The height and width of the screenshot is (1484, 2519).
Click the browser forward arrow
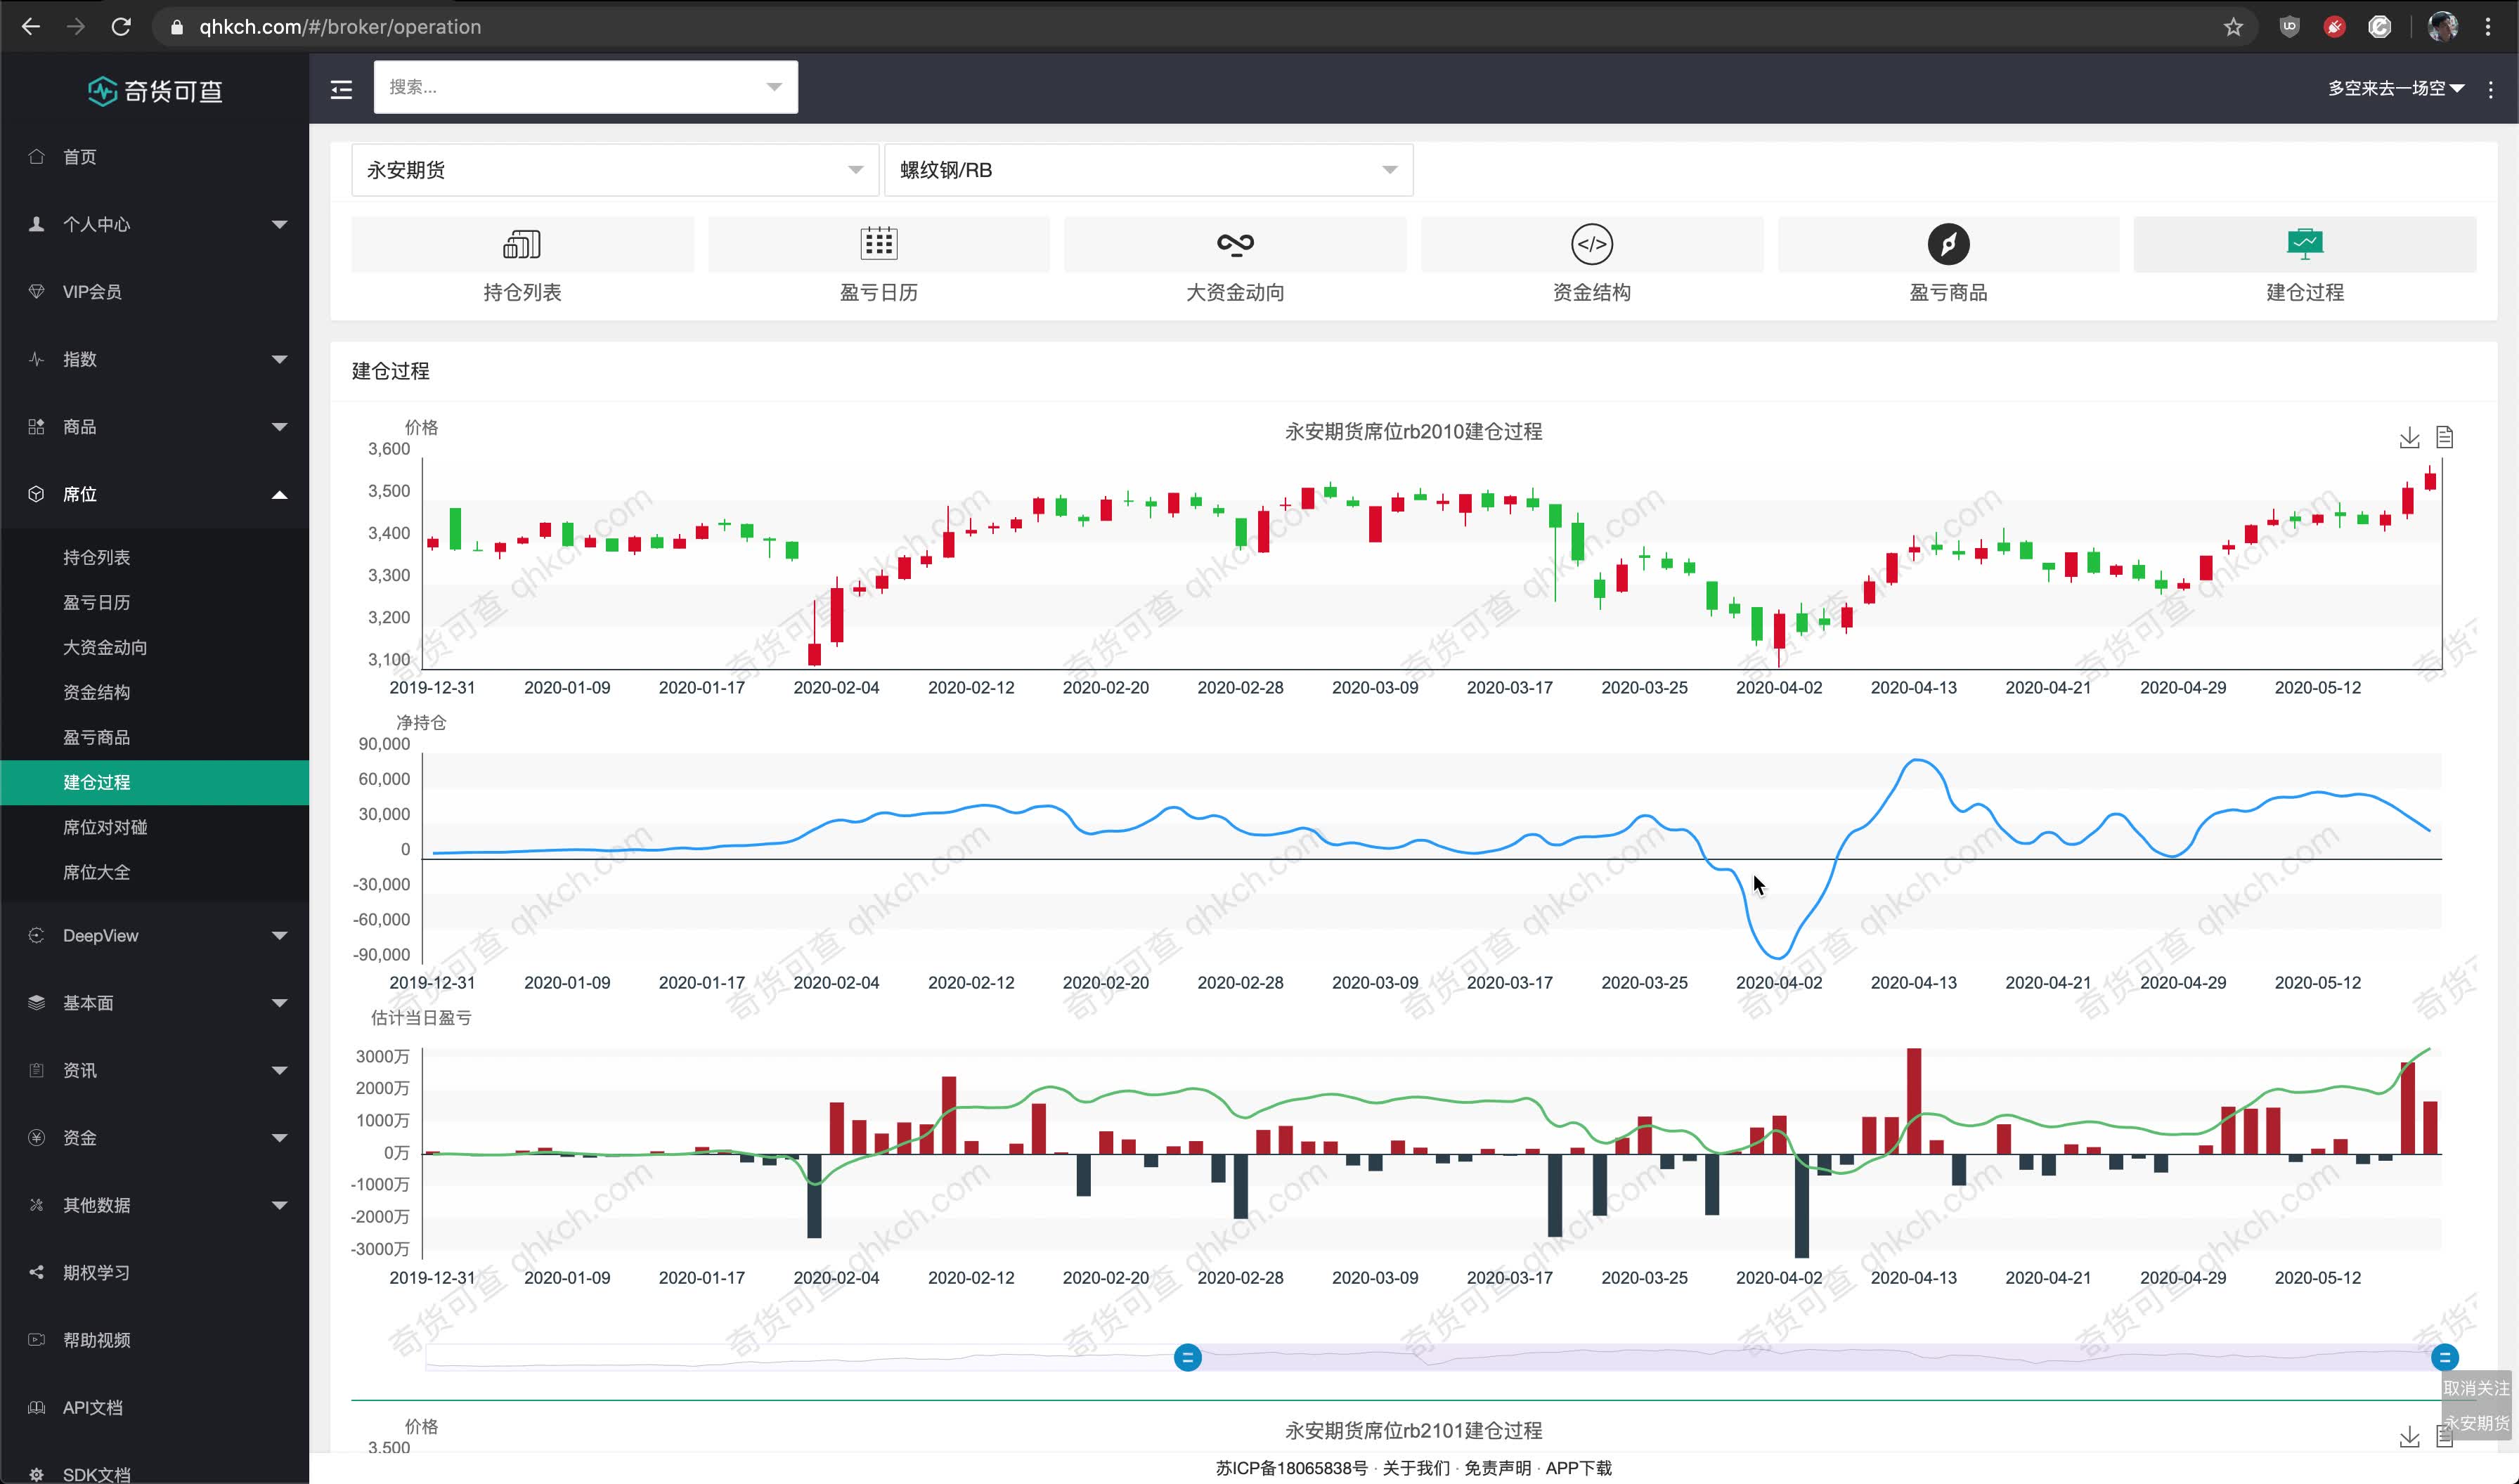click(x=76, y=27)
